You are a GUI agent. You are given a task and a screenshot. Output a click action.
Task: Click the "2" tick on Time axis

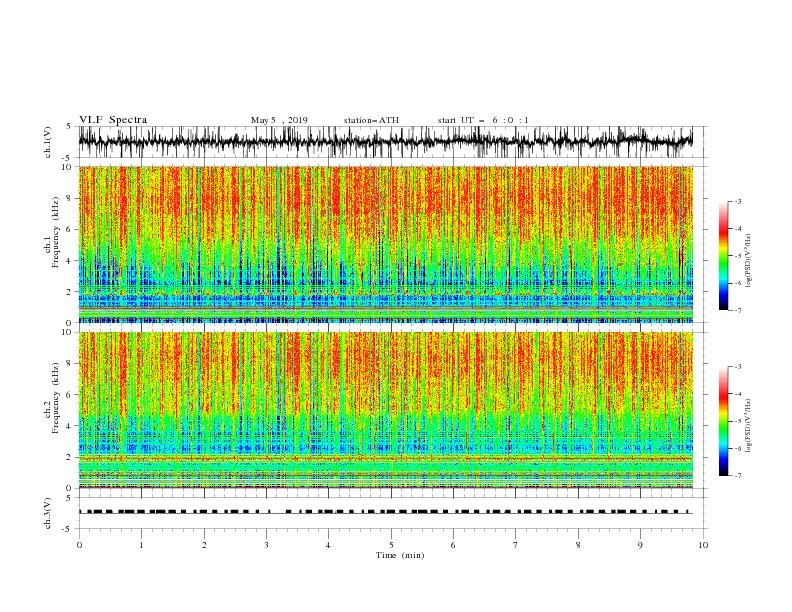(x=204, y=545)
